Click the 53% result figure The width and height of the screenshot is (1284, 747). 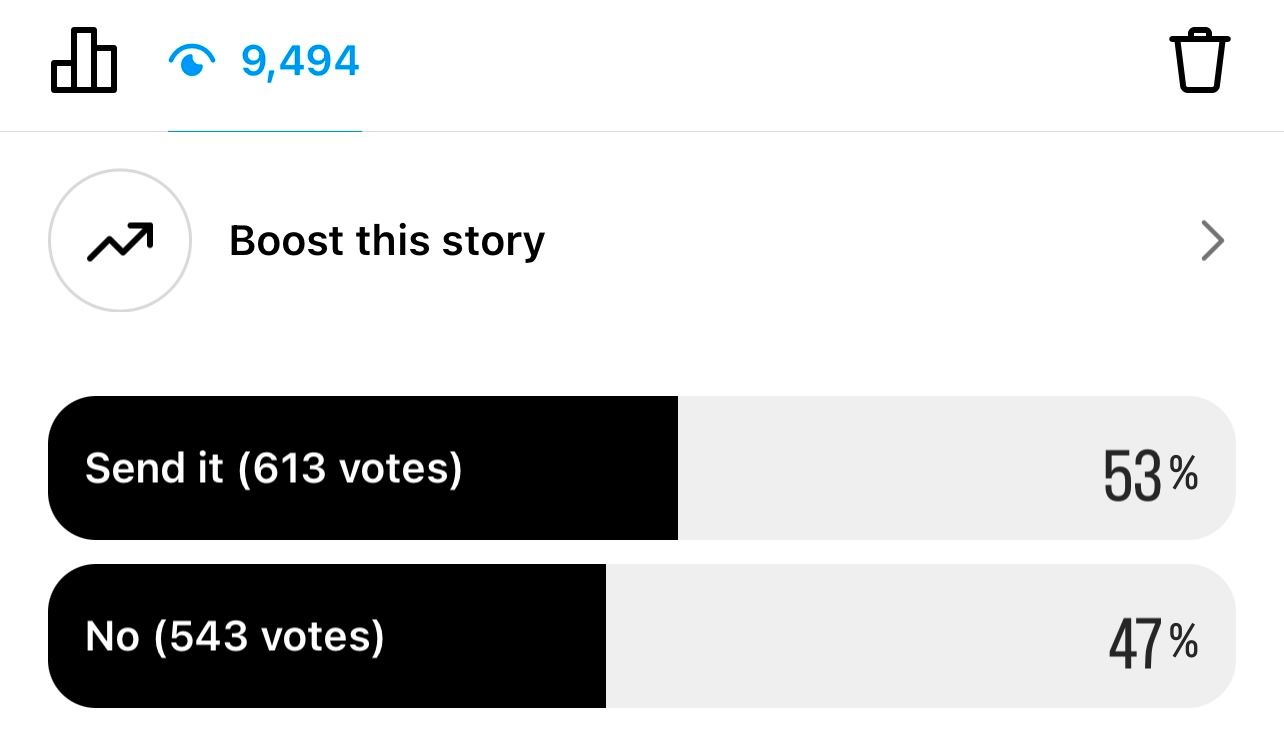(x=1133, y=475)
